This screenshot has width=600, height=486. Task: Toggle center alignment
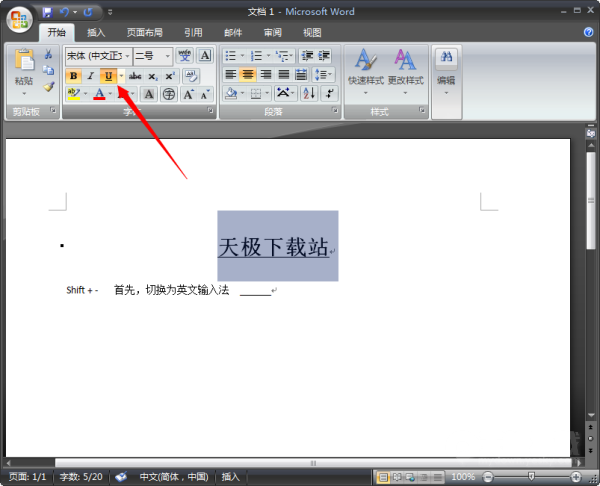pyautogui.click(x=248, y=74)
